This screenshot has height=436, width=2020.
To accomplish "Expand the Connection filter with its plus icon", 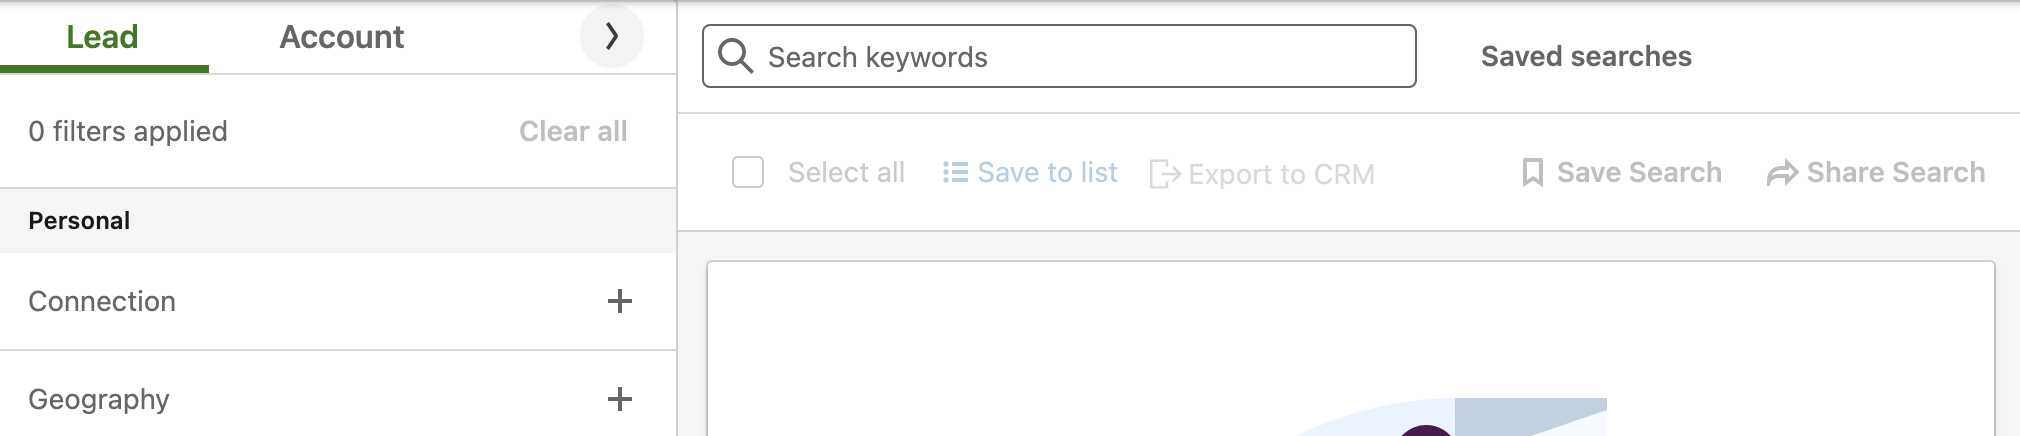I will (620, 301).
